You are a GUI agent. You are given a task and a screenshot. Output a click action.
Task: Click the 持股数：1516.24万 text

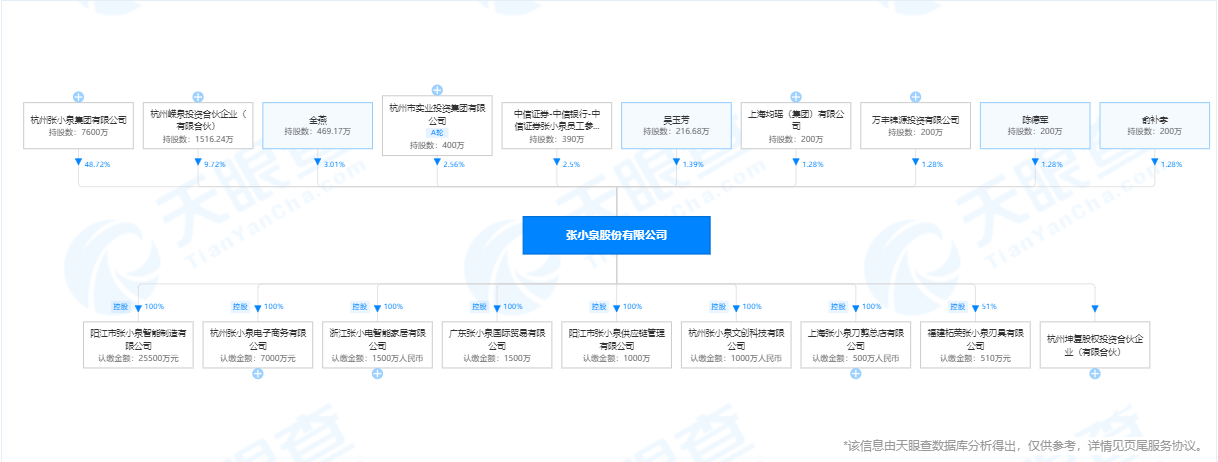198,138
